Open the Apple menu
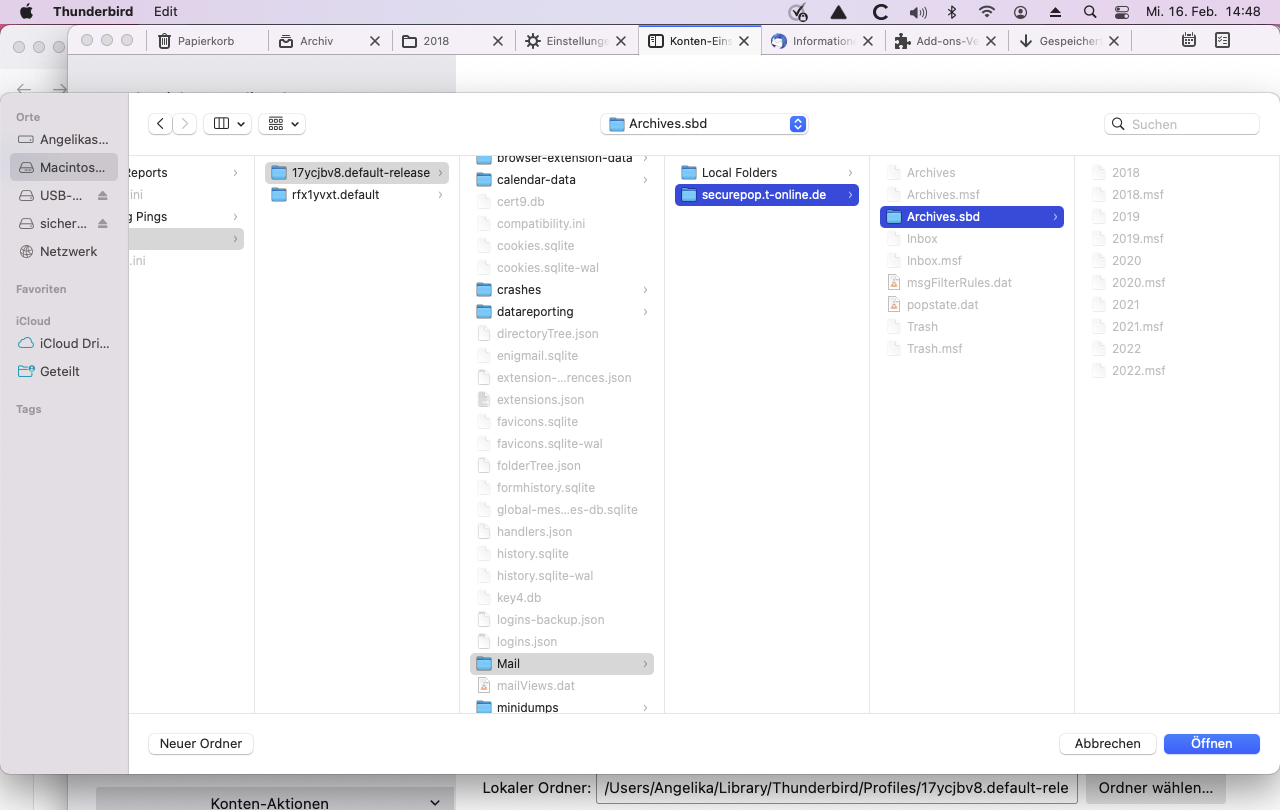This screenshot has height=810, width=1280. (x=27, y=12)
